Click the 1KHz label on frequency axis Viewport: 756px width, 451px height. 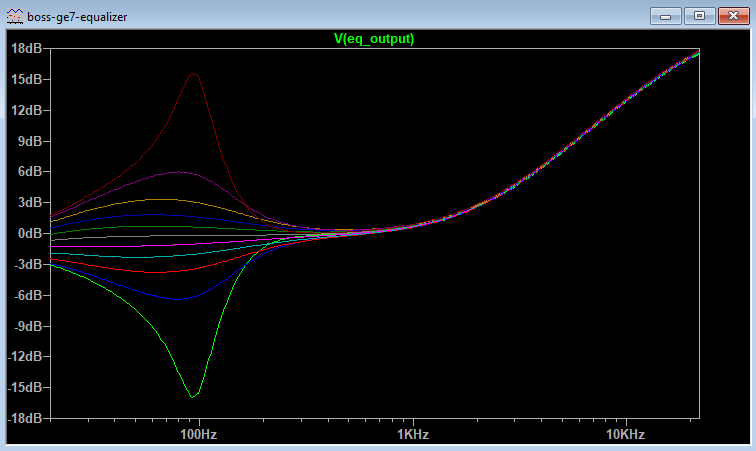tap(413, 435)
